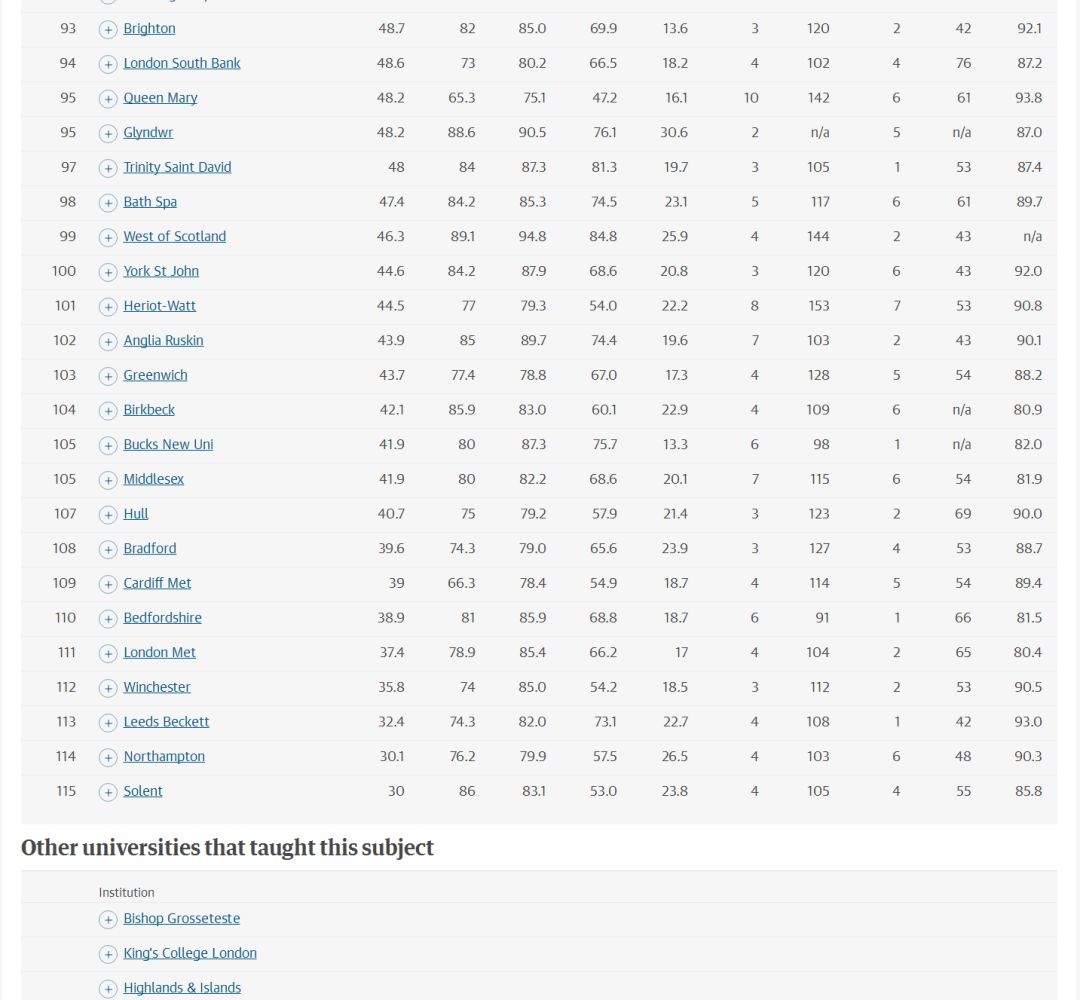
Task: Follow the Bucks New Uni link
Action: (x=168, y=445)
